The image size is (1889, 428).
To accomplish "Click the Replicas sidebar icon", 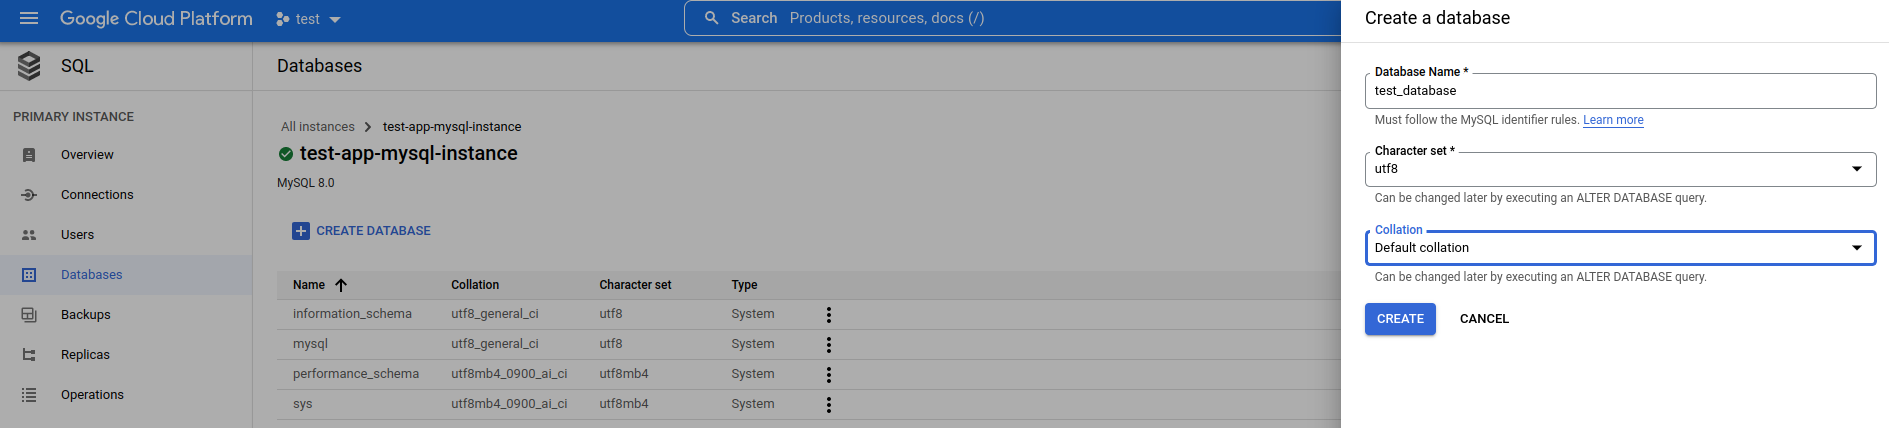I will 29,355.
